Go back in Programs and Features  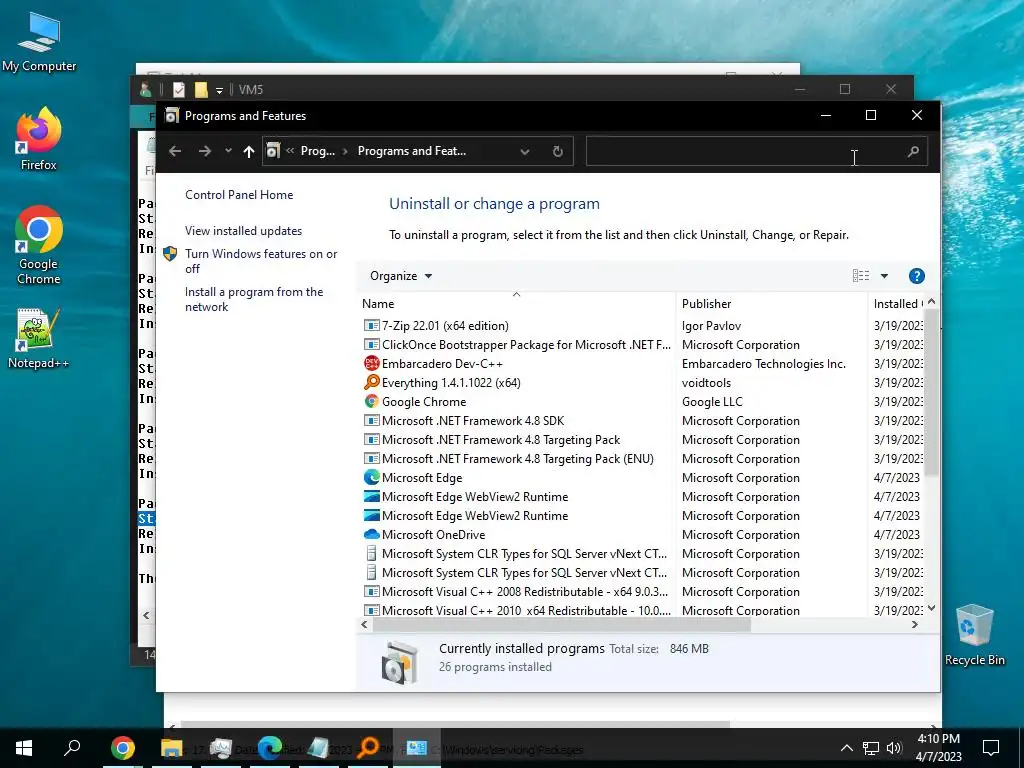pos(175,152)
